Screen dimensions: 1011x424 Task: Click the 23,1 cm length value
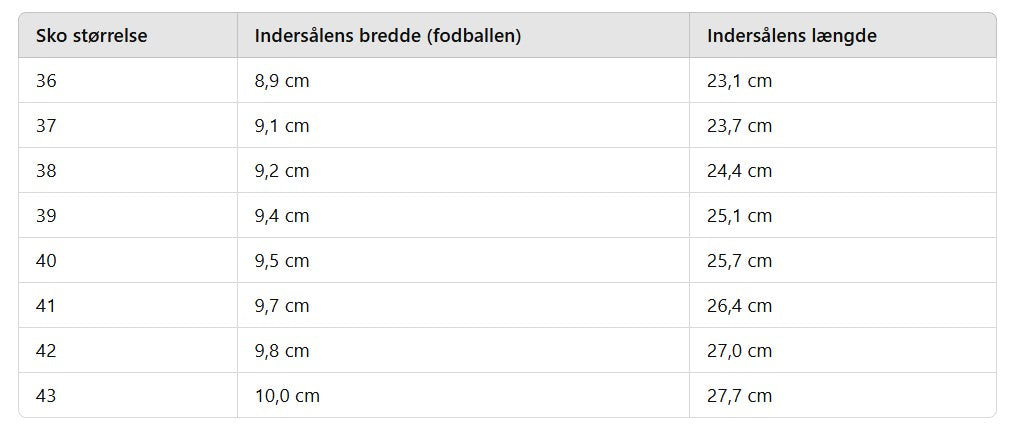[739, 81]
